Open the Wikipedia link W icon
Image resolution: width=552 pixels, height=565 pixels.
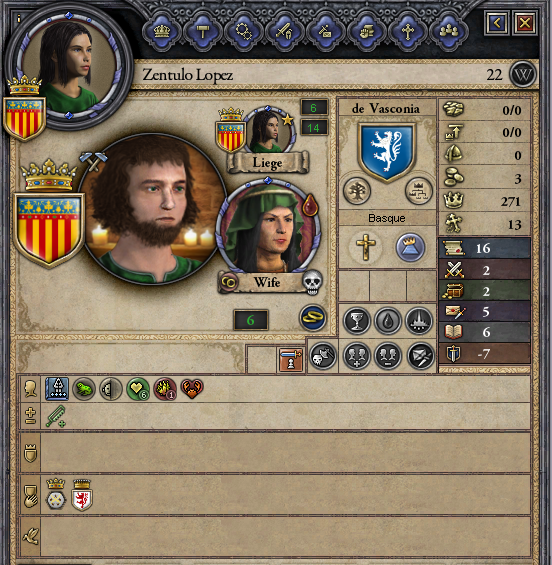(x=523, y=75)
